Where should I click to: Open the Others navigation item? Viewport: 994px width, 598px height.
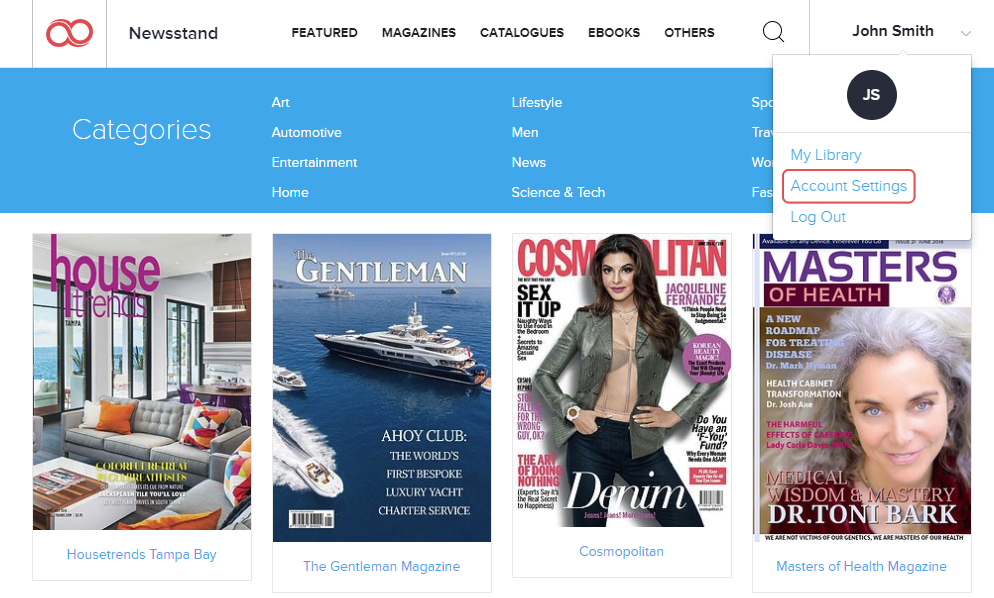[x=689, y=33]
